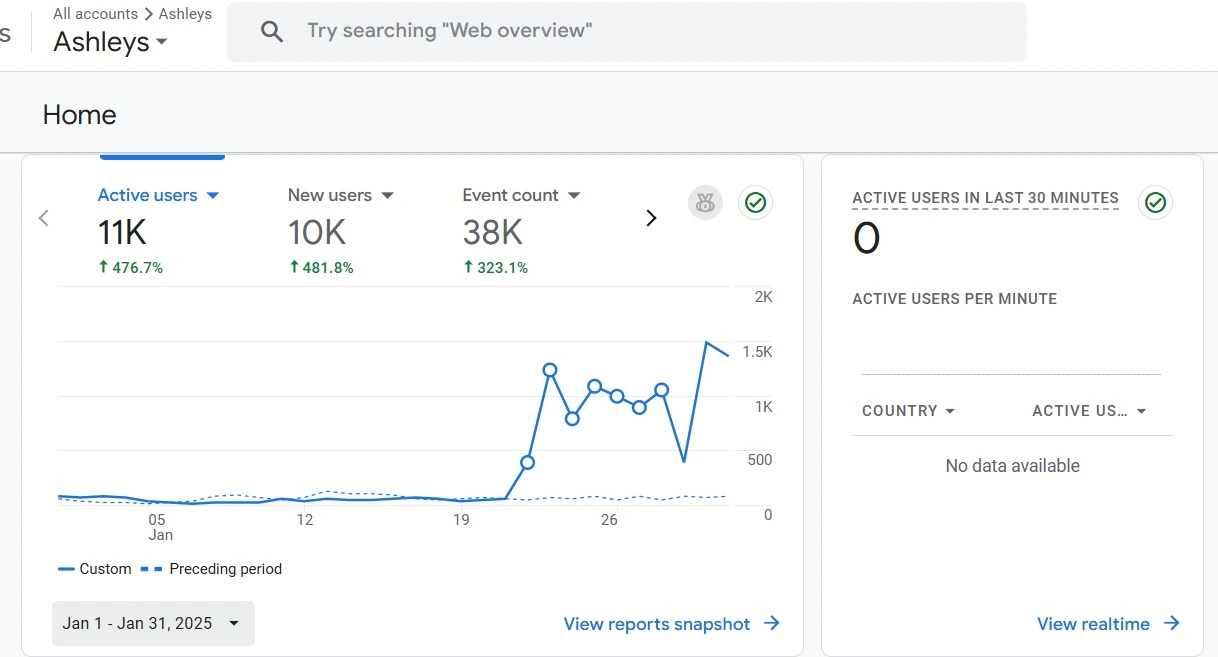This screenshot has width=1218, height=657.
Task: Click the left chevron before Active users
Action: (43, 218)
